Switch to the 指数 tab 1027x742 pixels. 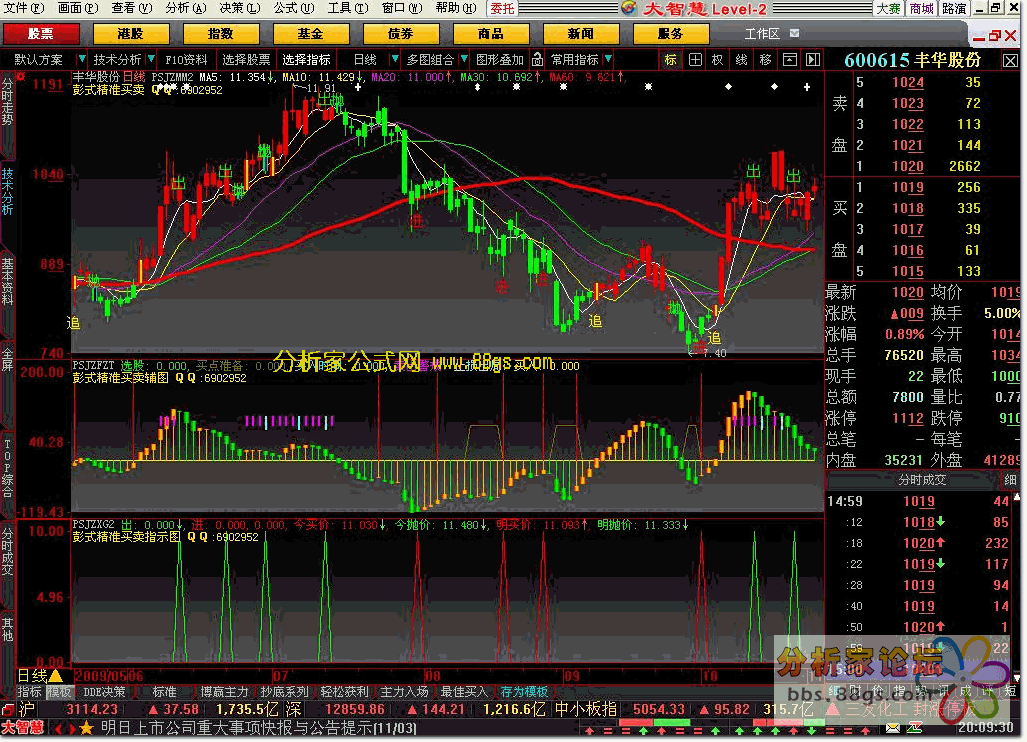pos(221,33)
